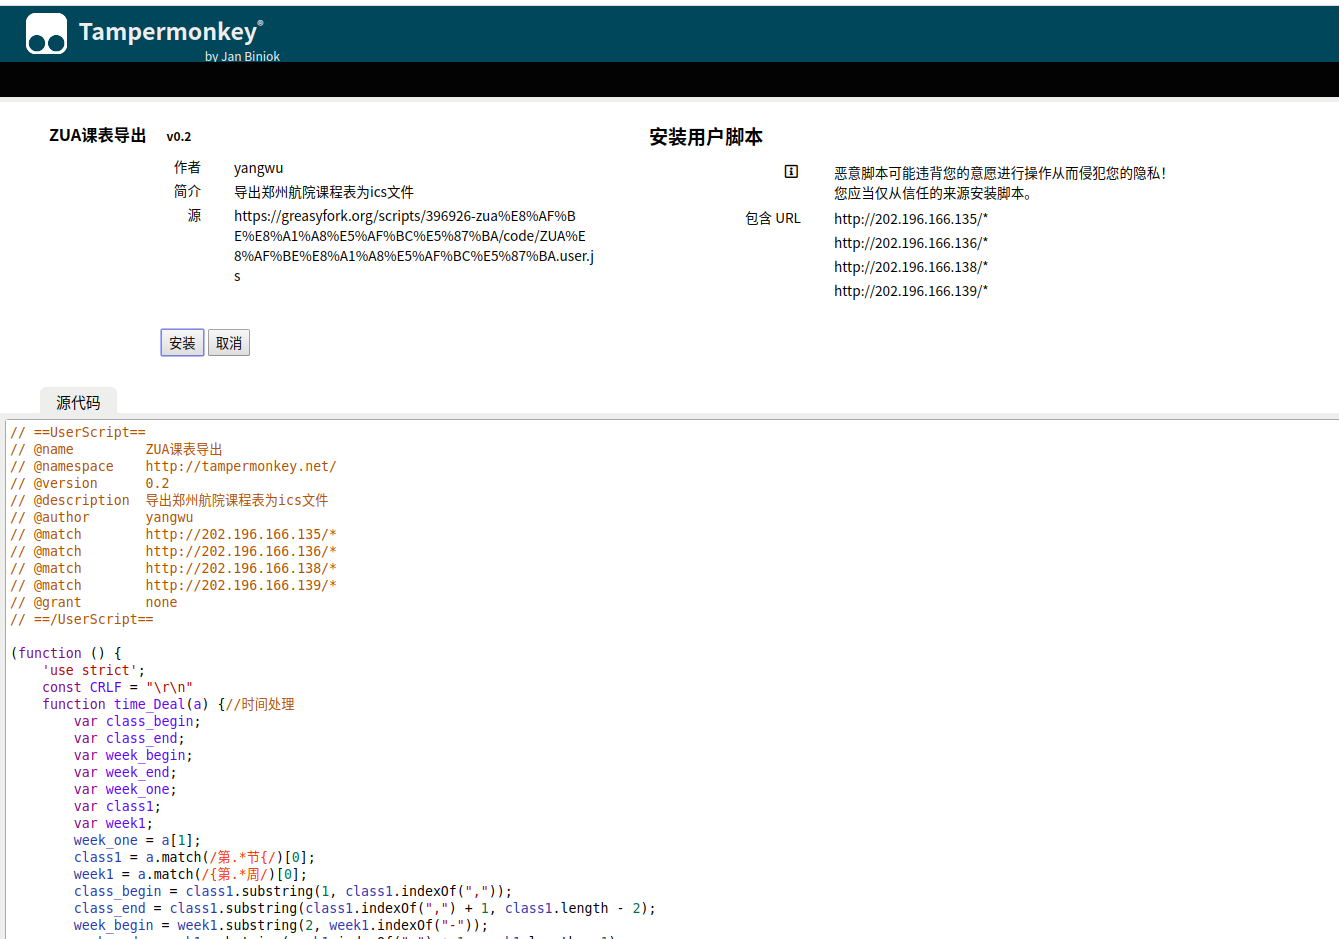Click the 作者 label
Viewport: 1339px width, 939px height.
[x=187, y=167]
